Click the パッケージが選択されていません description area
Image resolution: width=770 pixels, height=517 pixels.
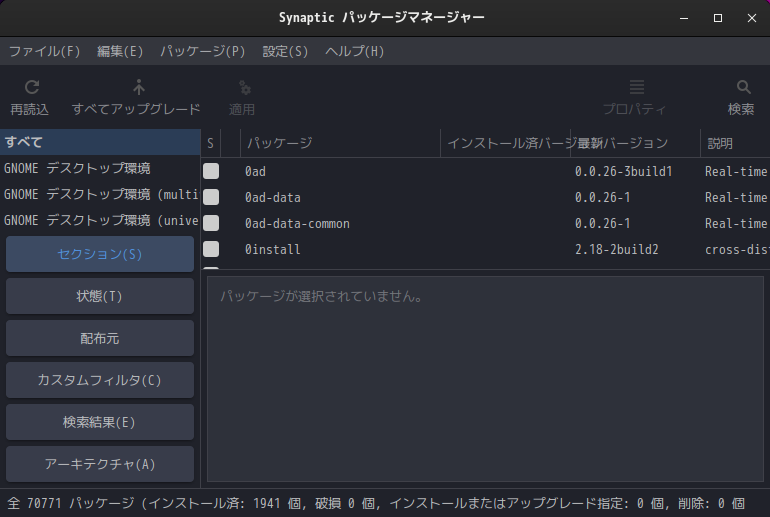pyautogui.click(x=485, y=379)
